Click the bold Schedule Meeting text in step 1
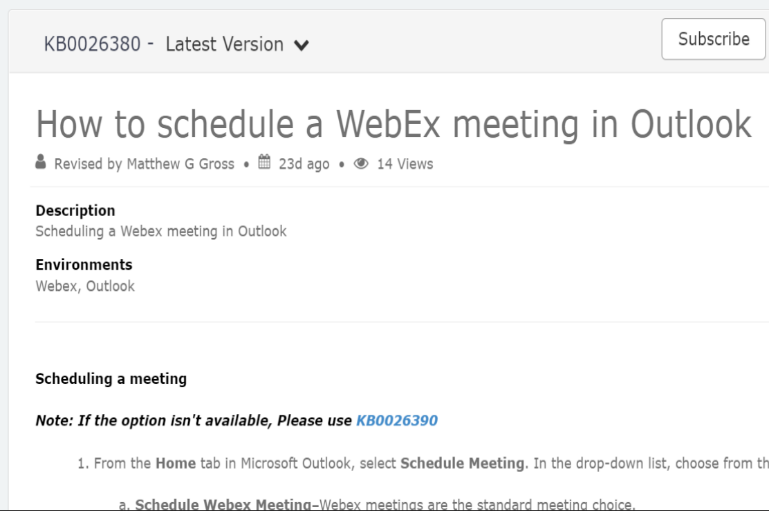The width and height of the screenshot is (769, 511). [462, 463]
